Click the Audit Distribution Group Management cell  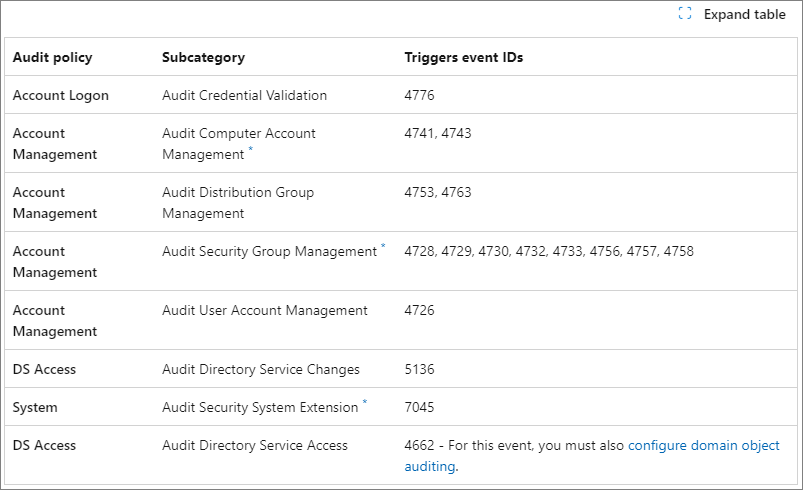[x=238, y=203]
